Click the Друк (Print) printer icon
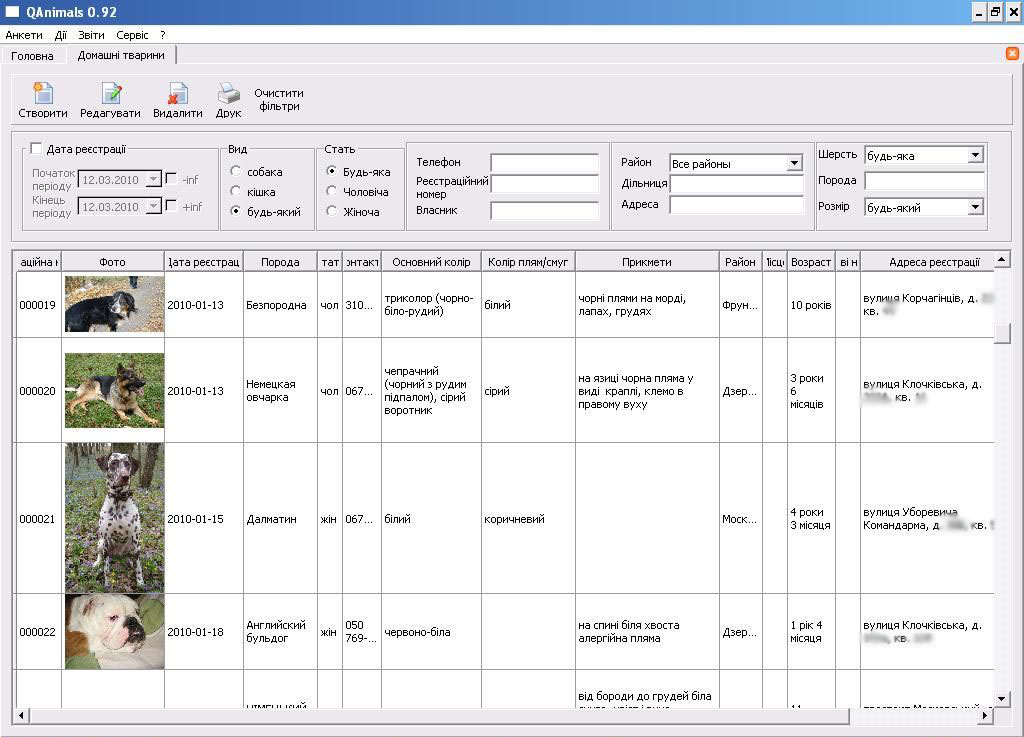 (229, 94)
